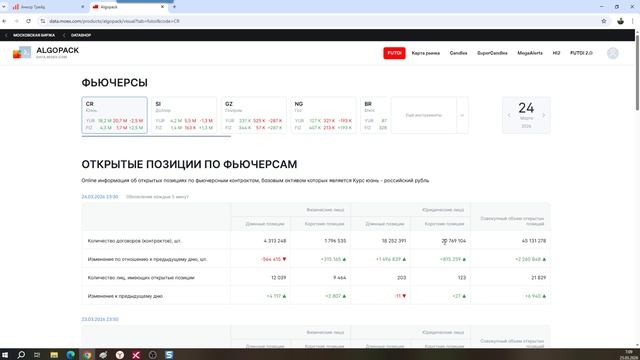Open the red X app on taskbar
The height and width of the screenshot is (360, 640).
coord(136,355)
